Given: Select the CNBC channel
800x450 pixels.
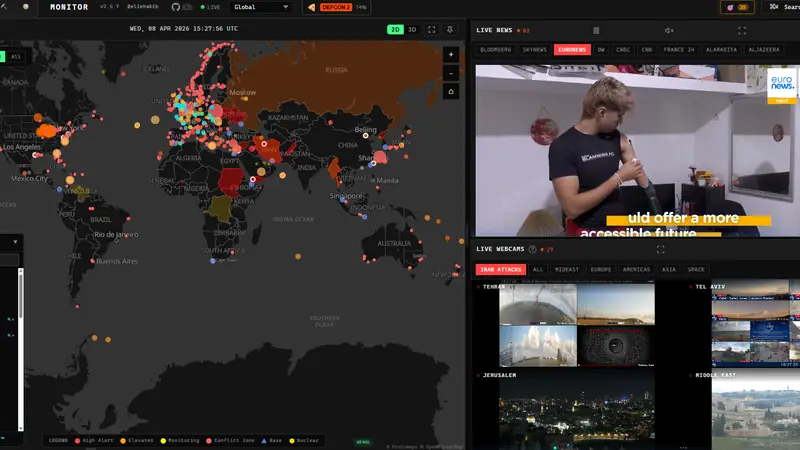Looking at the screenshot, I should 622,49.
